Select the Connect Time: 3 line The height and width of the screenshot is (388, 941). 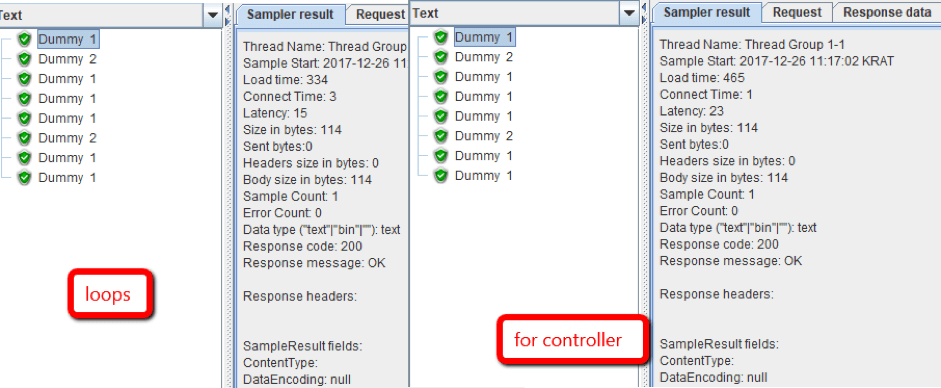290,96
